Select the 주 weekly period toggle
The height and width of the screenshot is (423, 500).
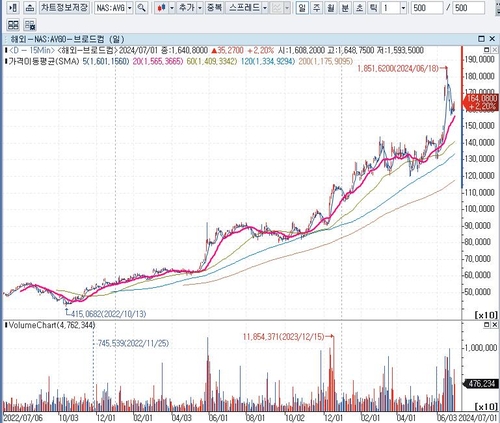pyautogui.click(x=316, y=8)
